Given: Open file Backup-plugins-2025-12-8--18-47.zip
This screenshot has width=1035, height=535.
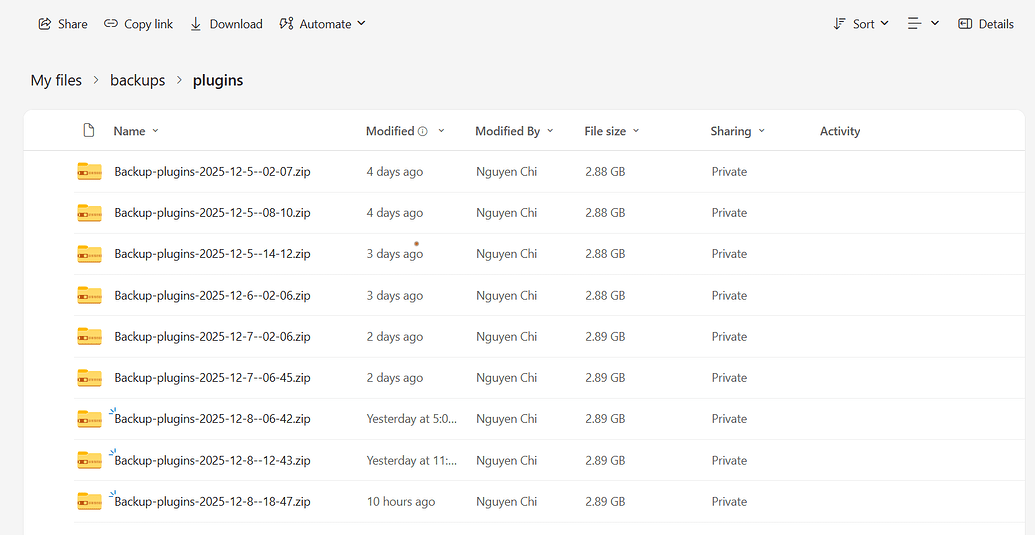Looking at the screenshot, I should click(213, 501).
